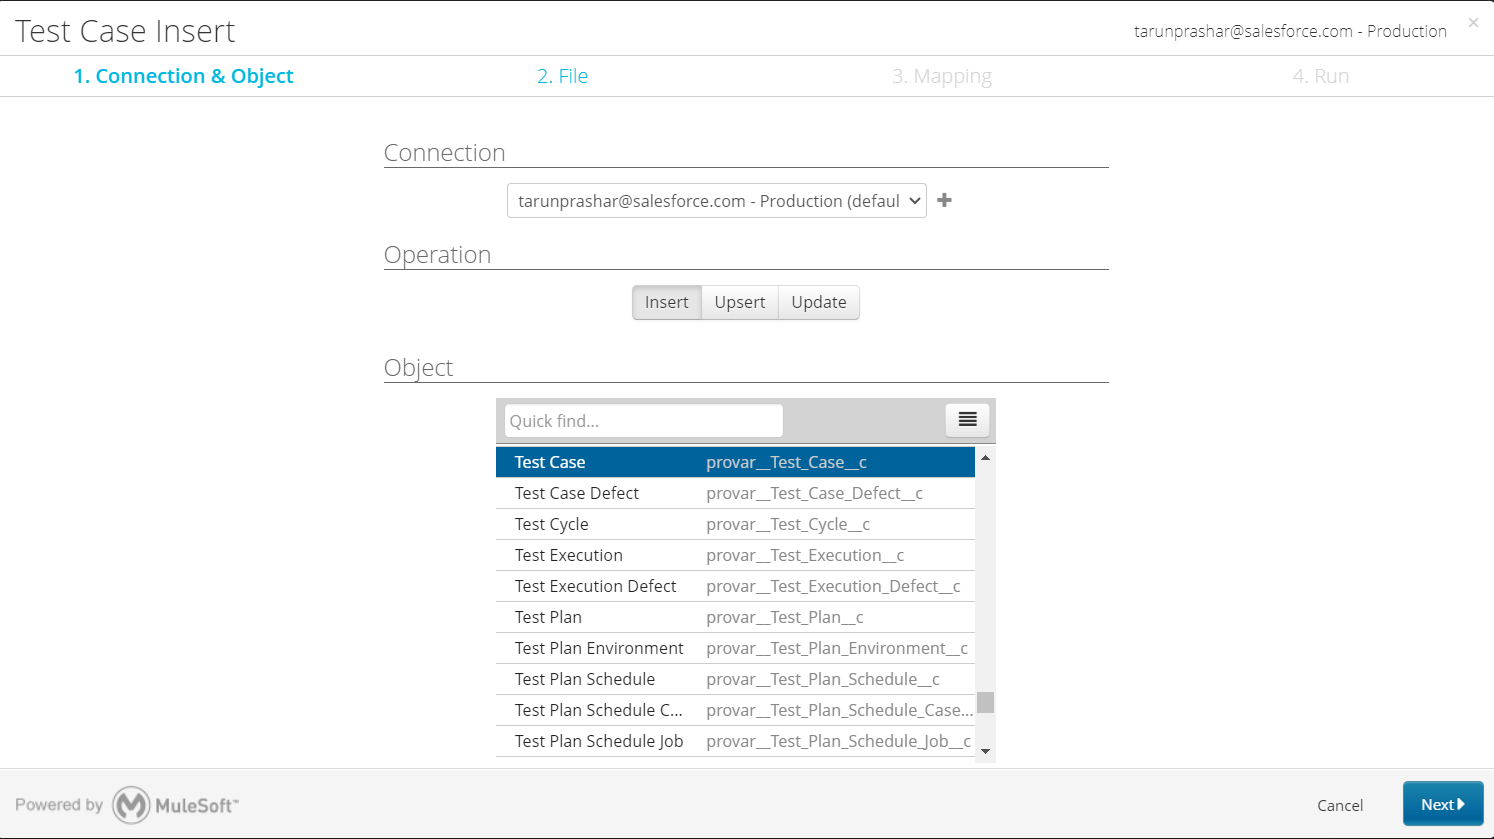Select the Test Case Defect row

[735, 493]
